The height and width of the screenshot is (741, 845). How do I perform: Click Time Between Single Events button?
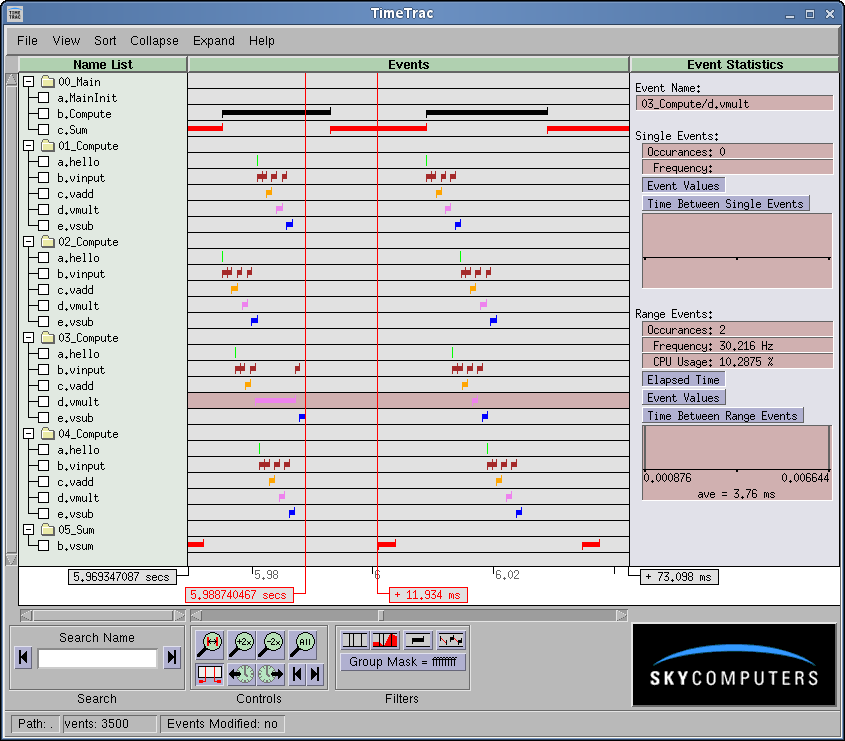(725, 204)
